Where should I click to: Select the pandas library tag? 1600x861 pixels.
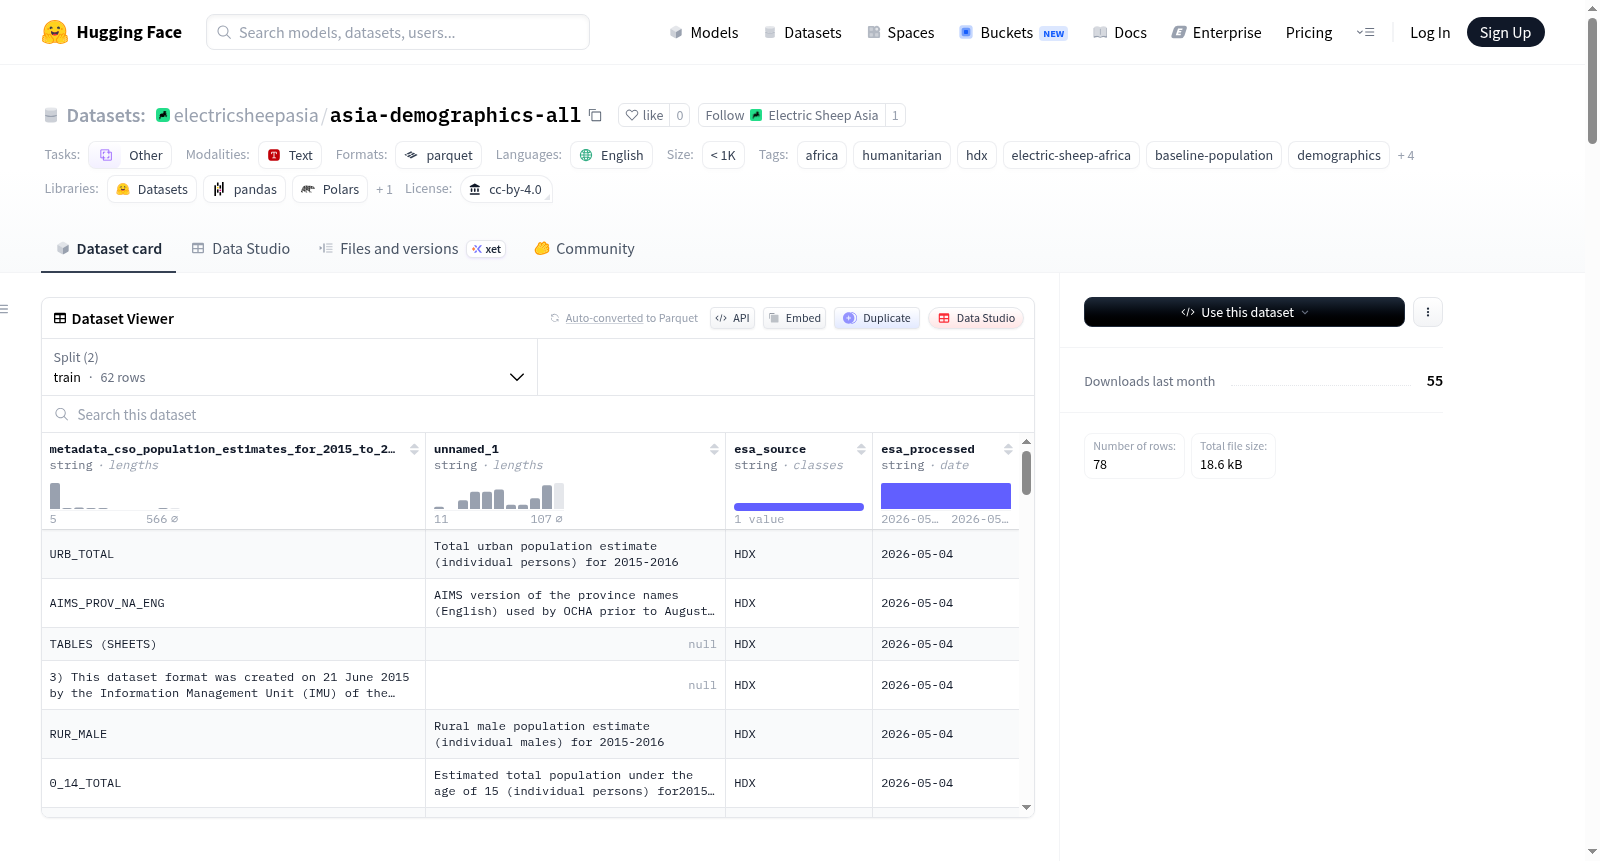coord(245,189)
